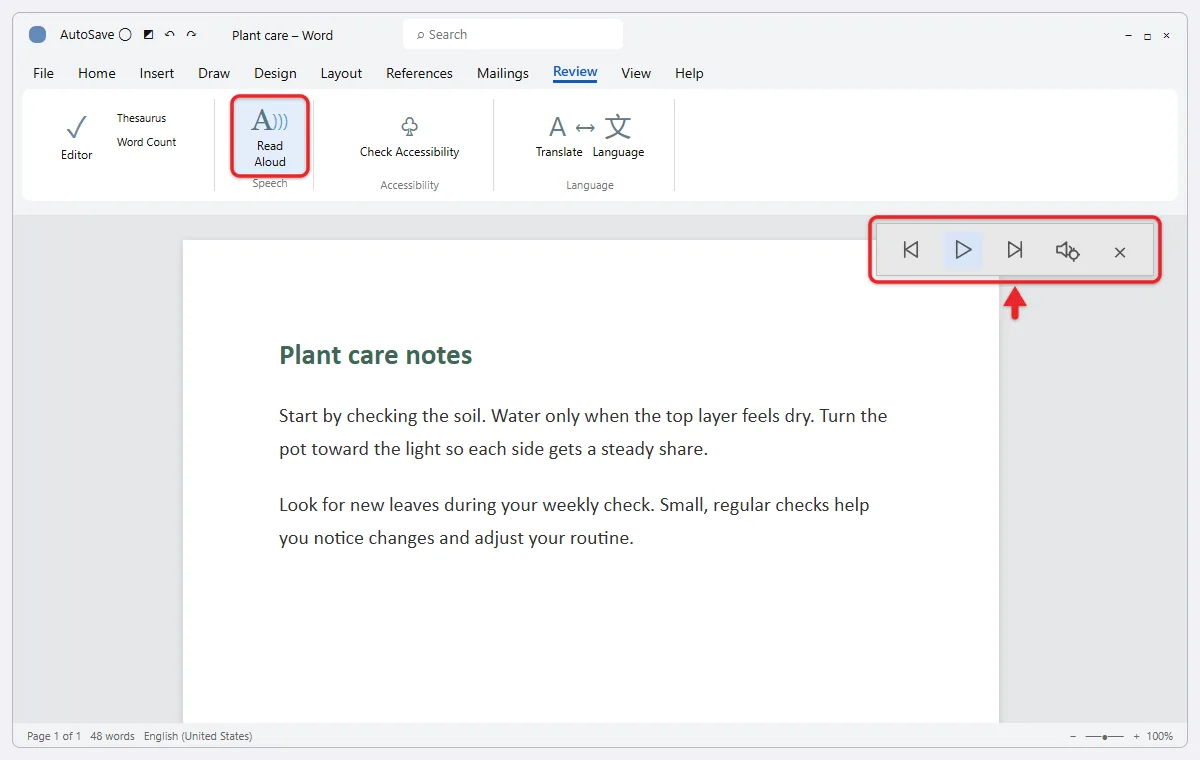
Task: Switch to the Mailings tab
Action: pyautogui.click(x=503, y=73)
